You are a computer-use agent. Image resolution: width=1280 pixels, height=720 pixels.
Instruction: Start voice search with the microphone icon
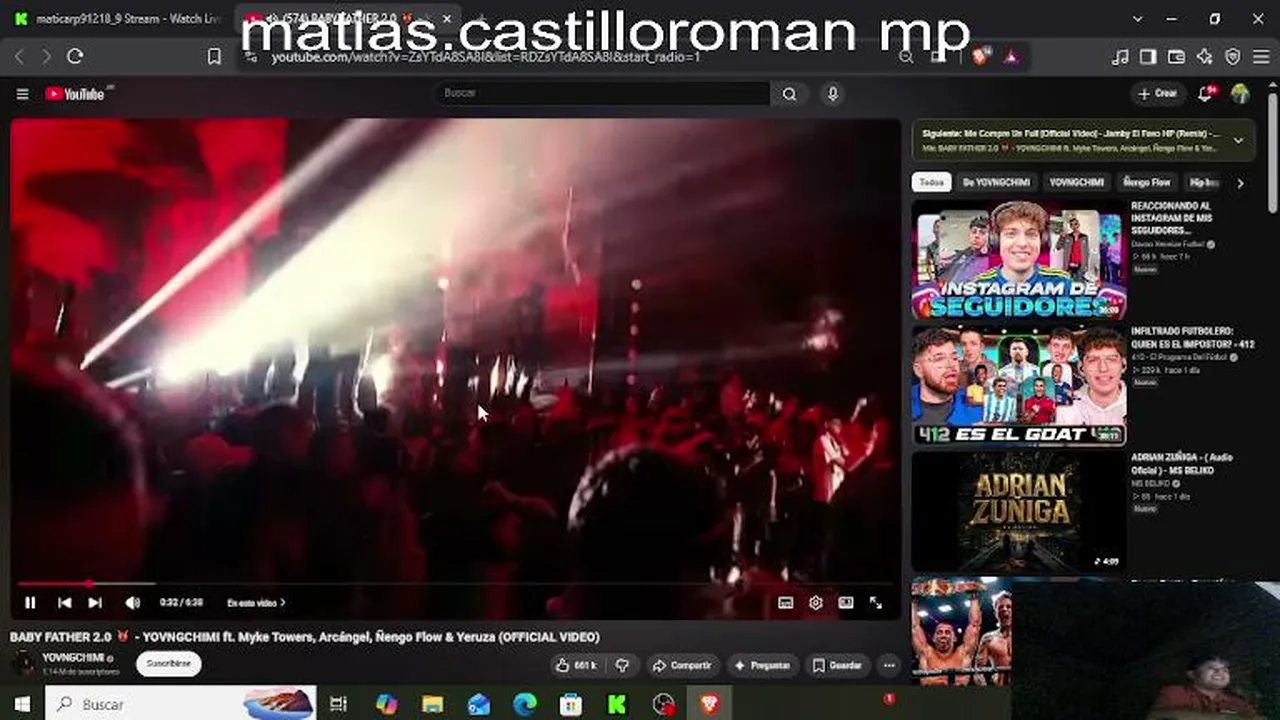832,94
